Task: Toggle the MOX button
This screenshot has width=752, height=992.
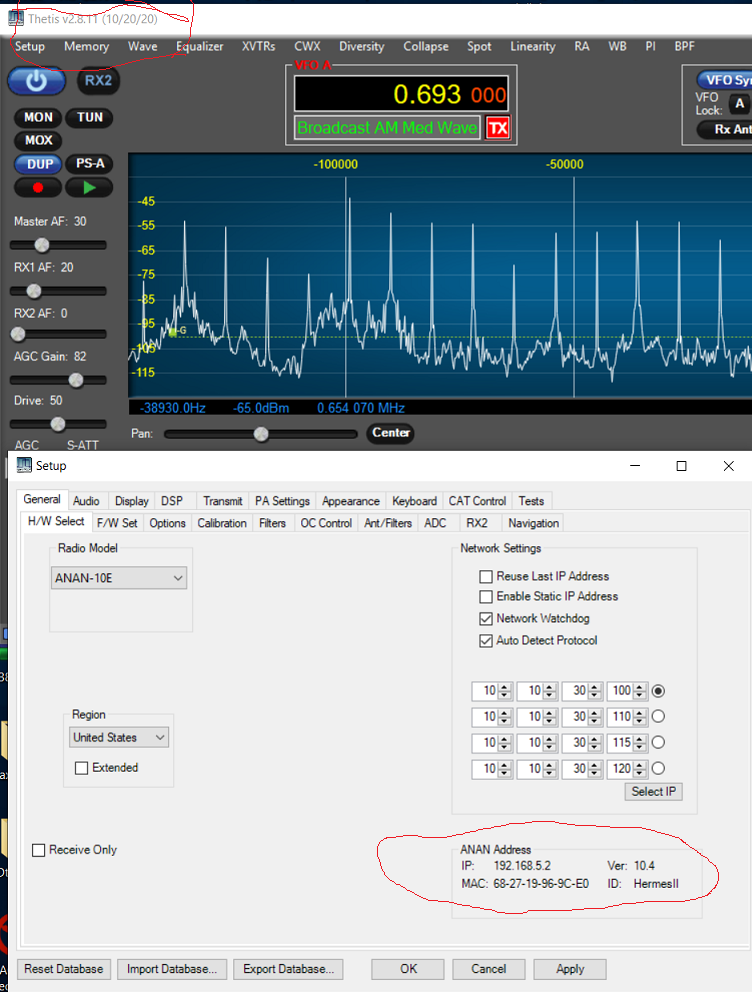Action: [38, 140]
